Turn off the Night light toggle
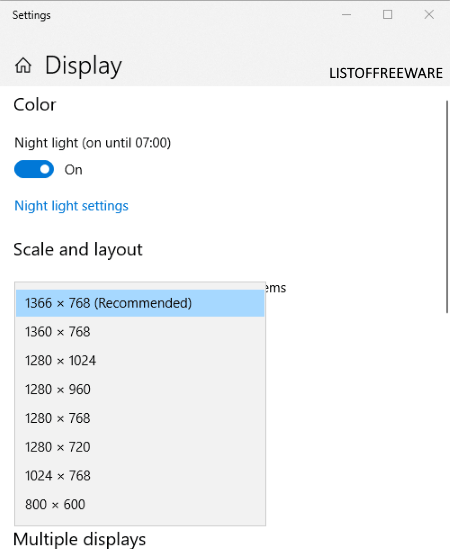Screen dimensions: 450x549 tap(34, 169)
